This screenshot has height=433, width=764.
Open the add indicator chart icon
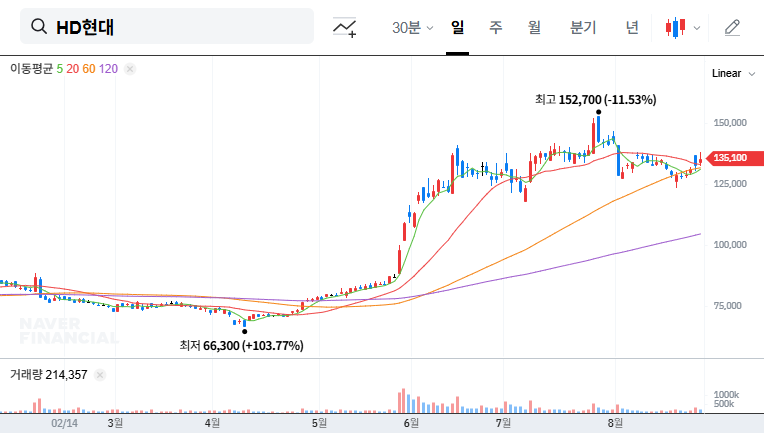coord(344,27)
